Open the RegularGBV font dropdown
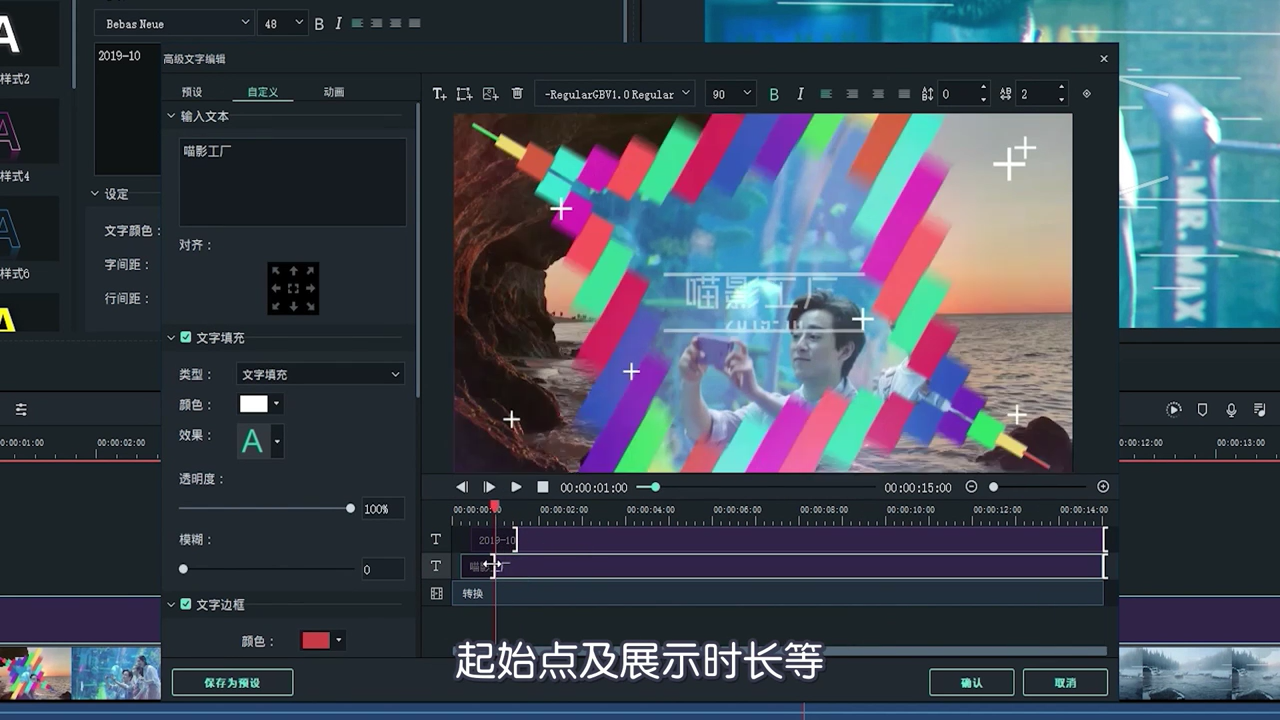Image resolution: width=1280 pixels, height=720 pixels. (x=615, y=93)
